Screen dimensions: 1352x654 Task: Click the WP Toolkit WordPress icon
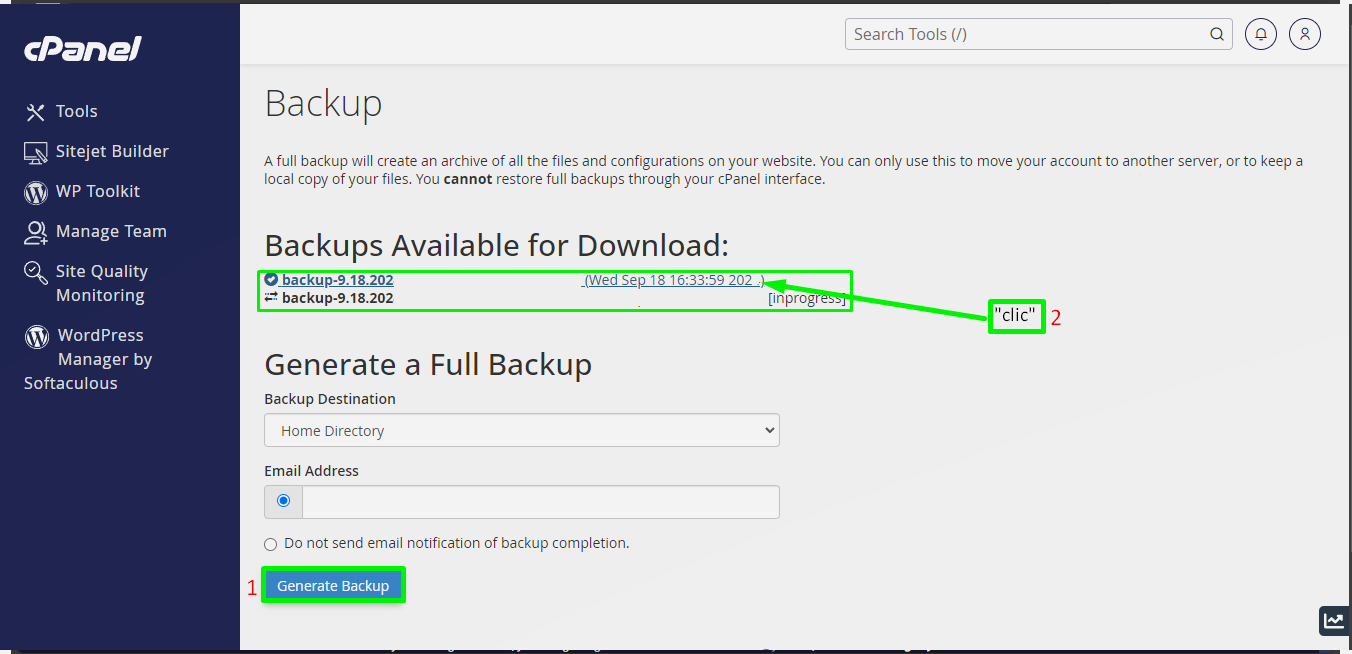34,191
